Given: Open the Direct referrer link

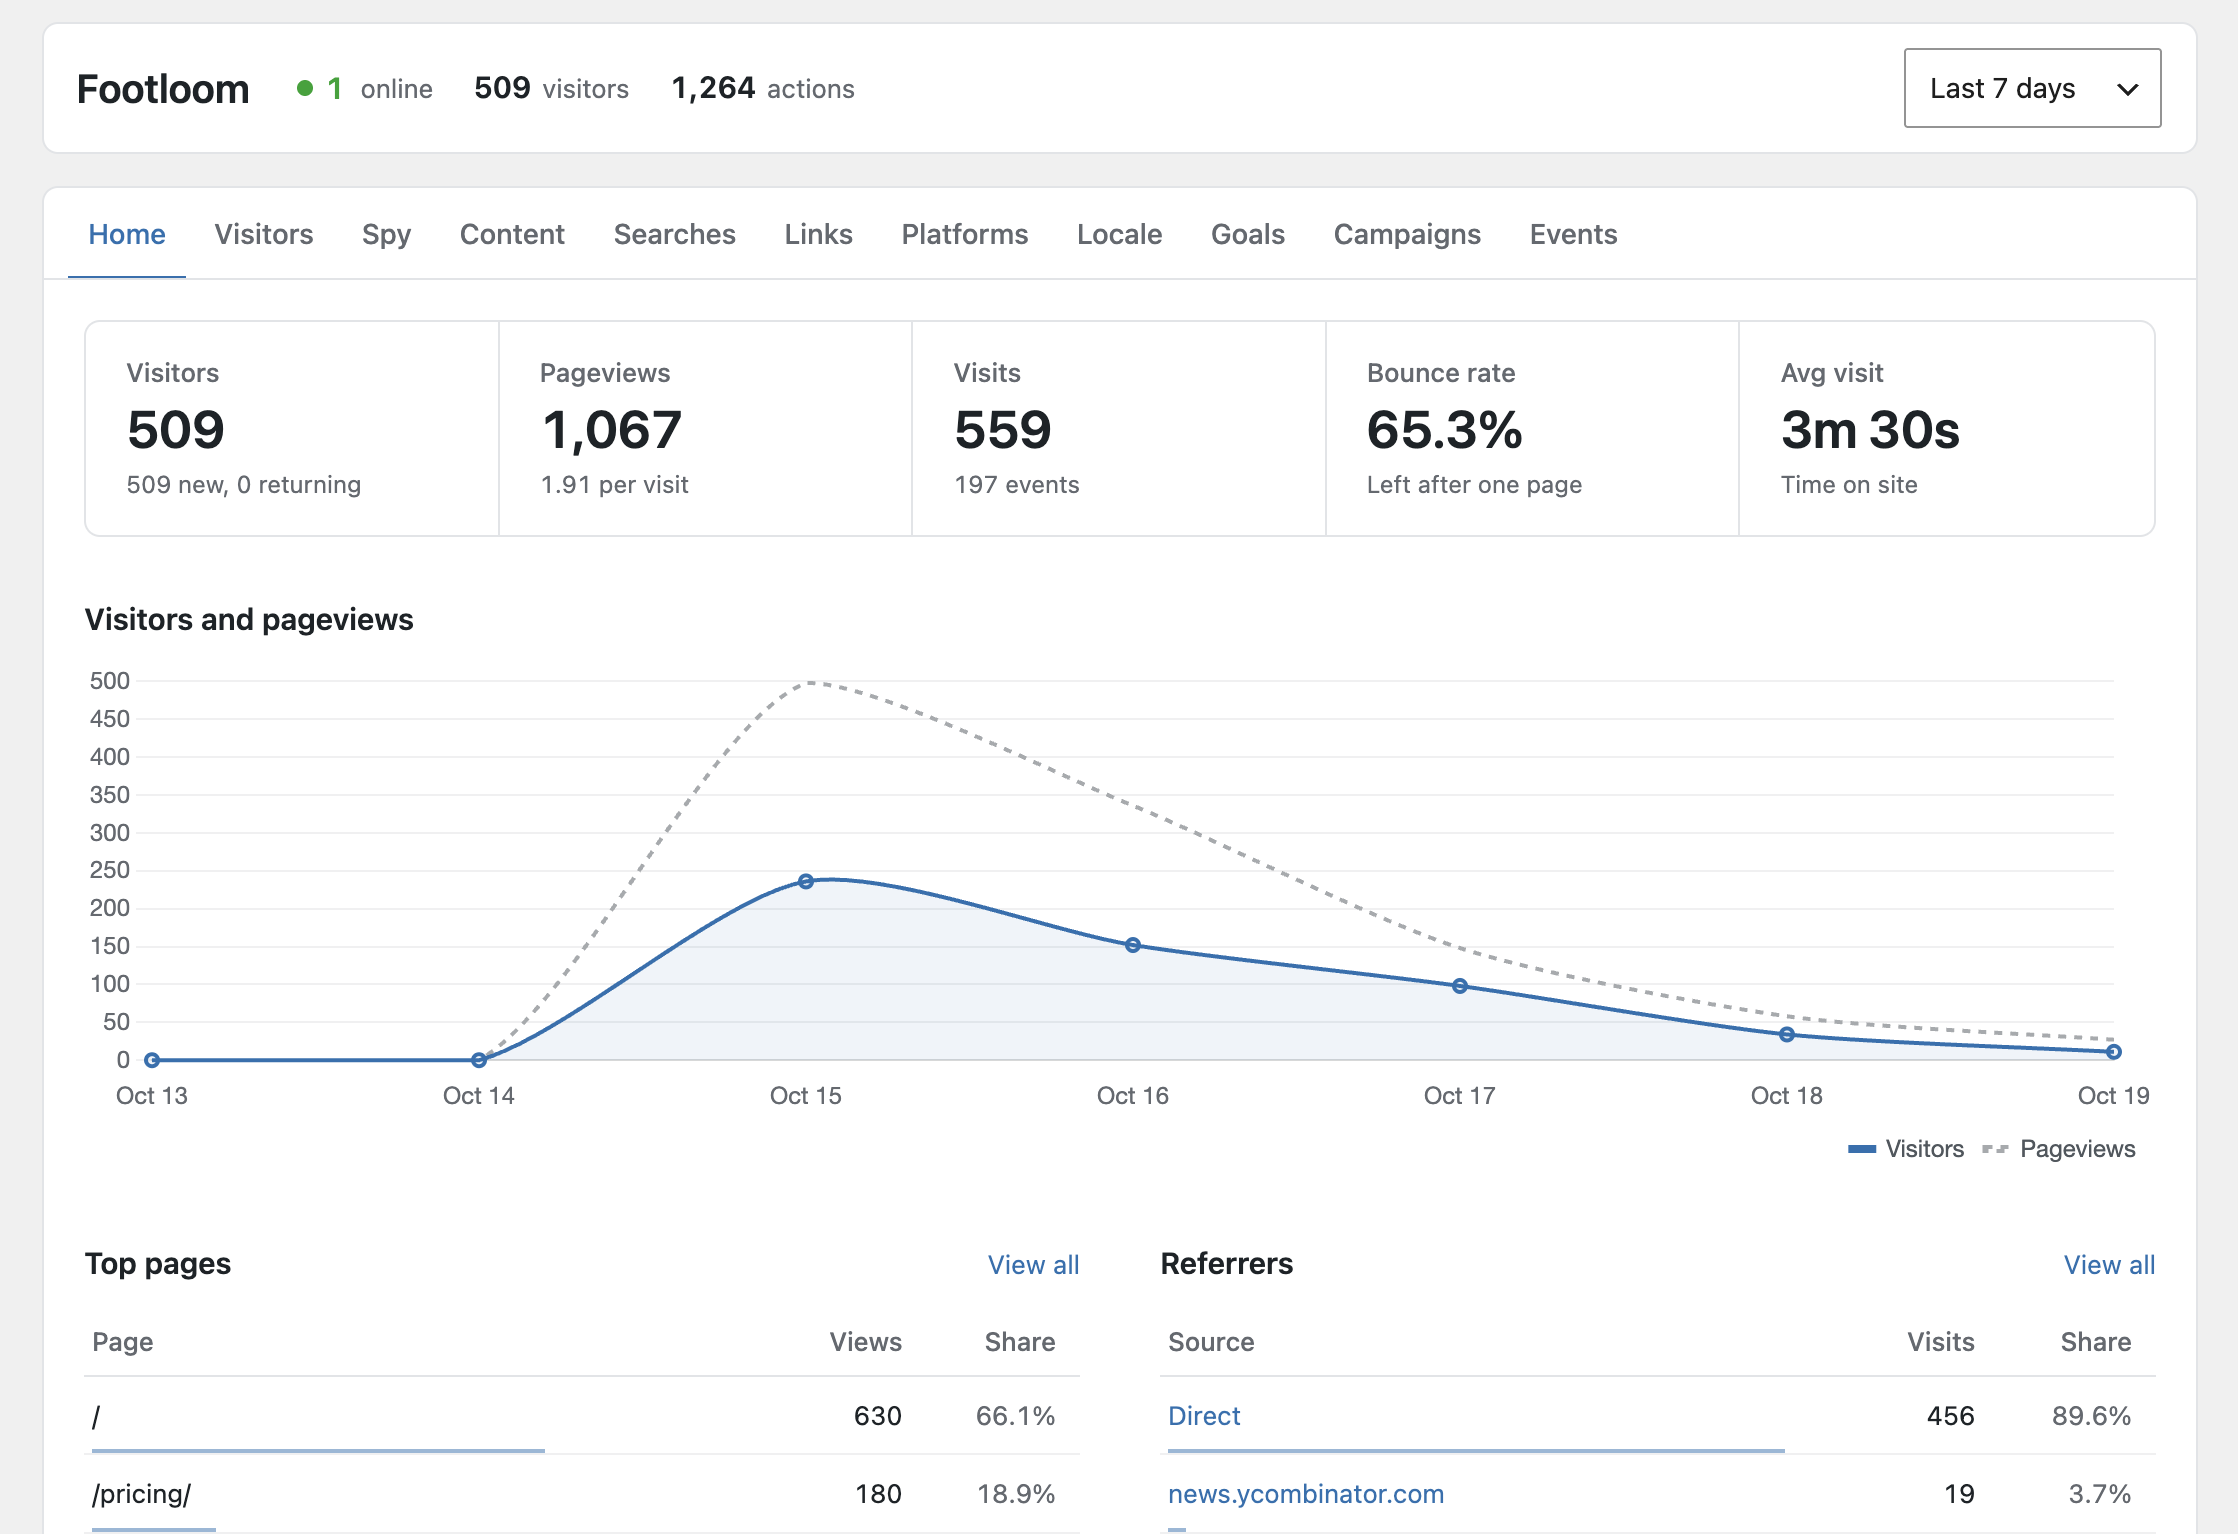Looking at the screenshot, I should pos(1204,1416).
